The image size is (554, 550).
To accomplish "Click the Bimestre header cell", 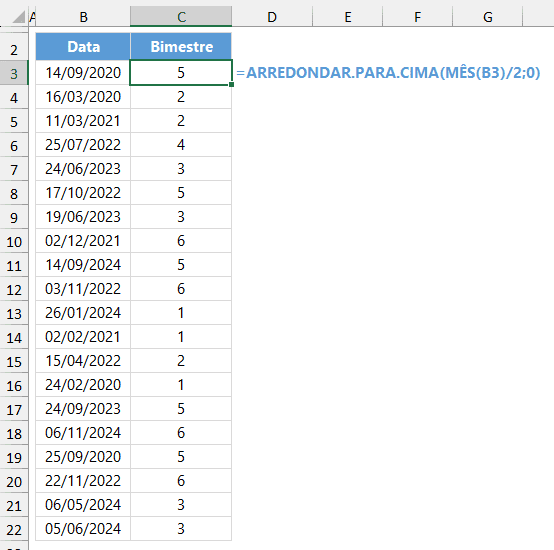I will coord(181,47).
